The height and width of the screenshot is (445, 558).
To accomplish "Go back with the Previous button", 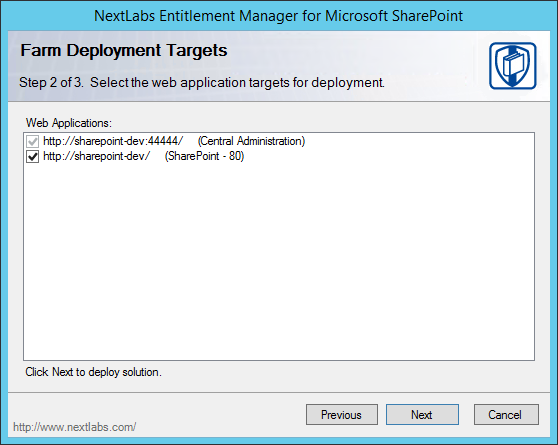I will pos(342,414).
